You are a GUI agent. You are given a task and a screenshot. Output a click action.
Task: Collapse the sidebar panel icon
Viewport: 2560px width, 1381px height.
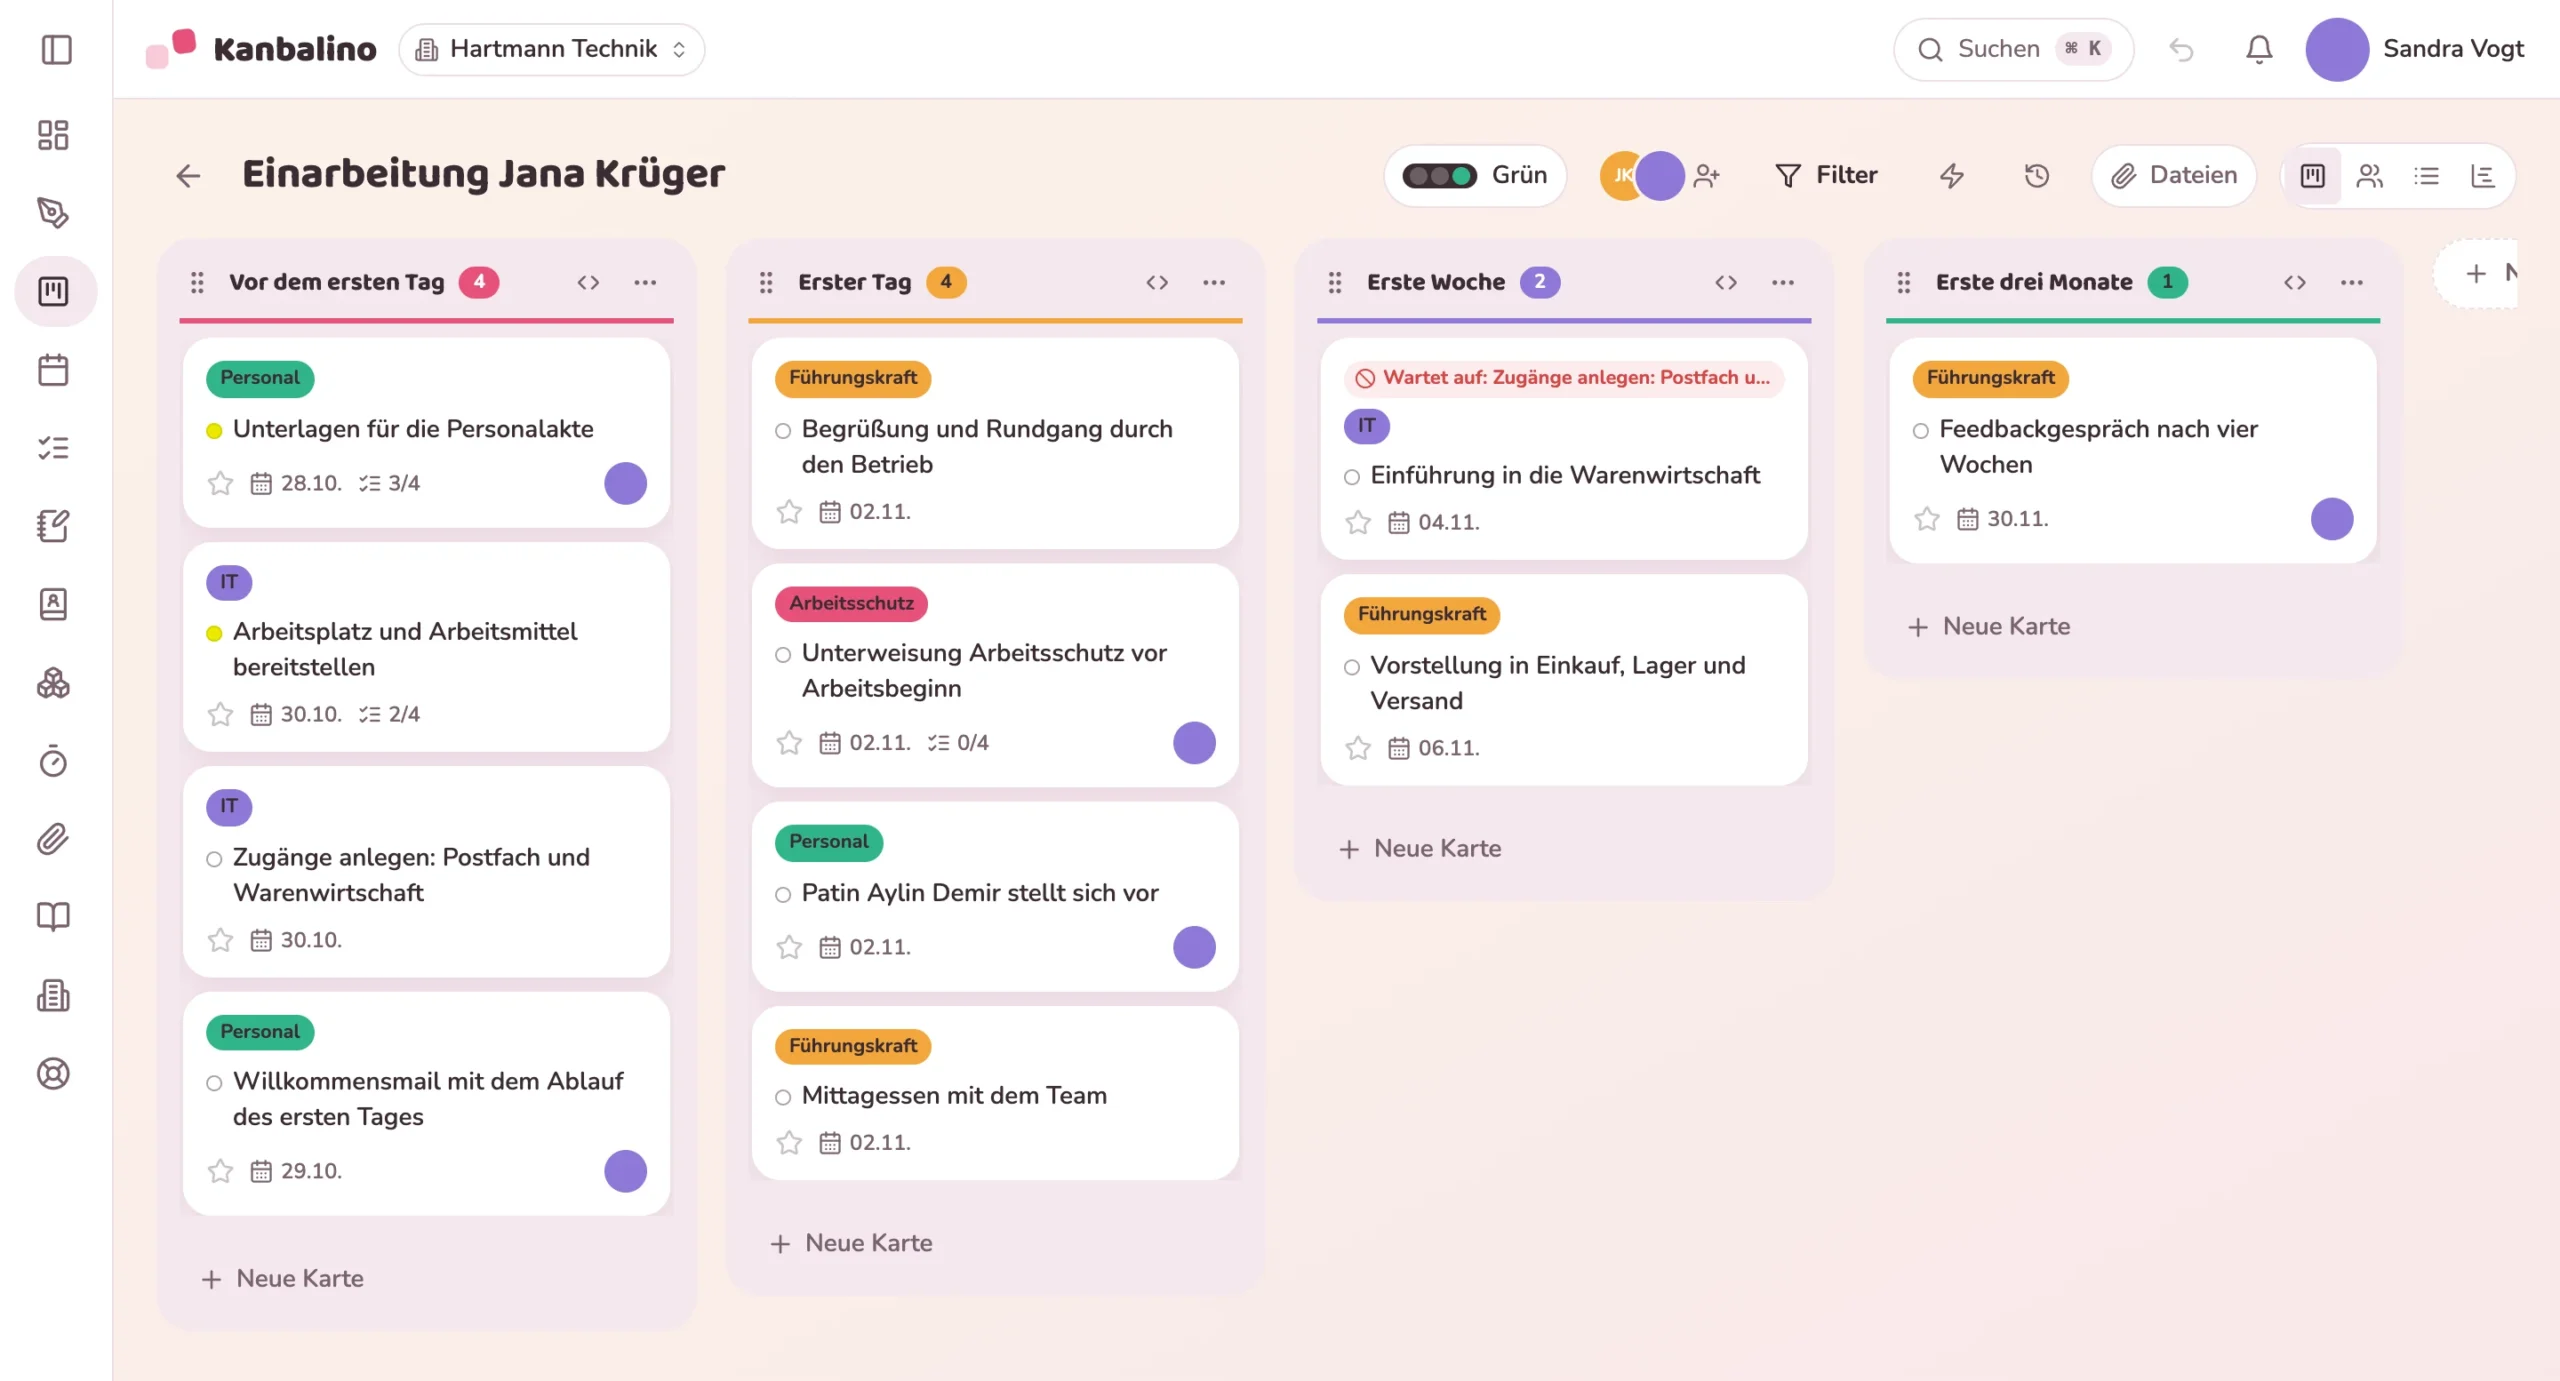tap(56, 49)
